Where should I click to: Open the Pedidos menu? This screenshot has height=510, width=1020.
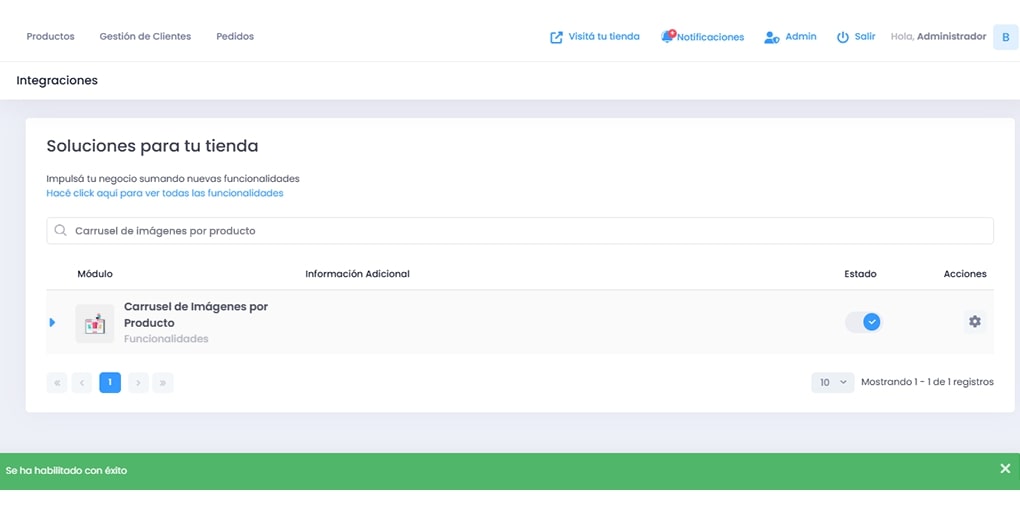coord(235,36)
